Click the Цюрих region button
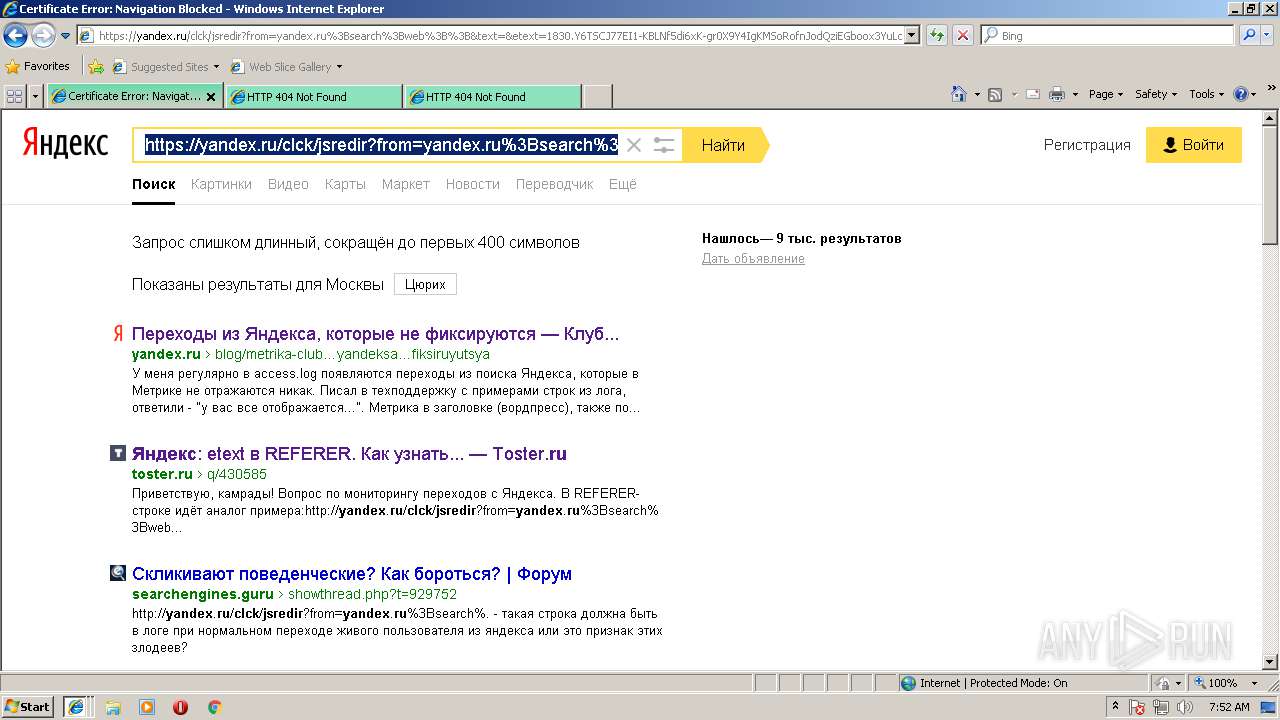 click(425, 284)
